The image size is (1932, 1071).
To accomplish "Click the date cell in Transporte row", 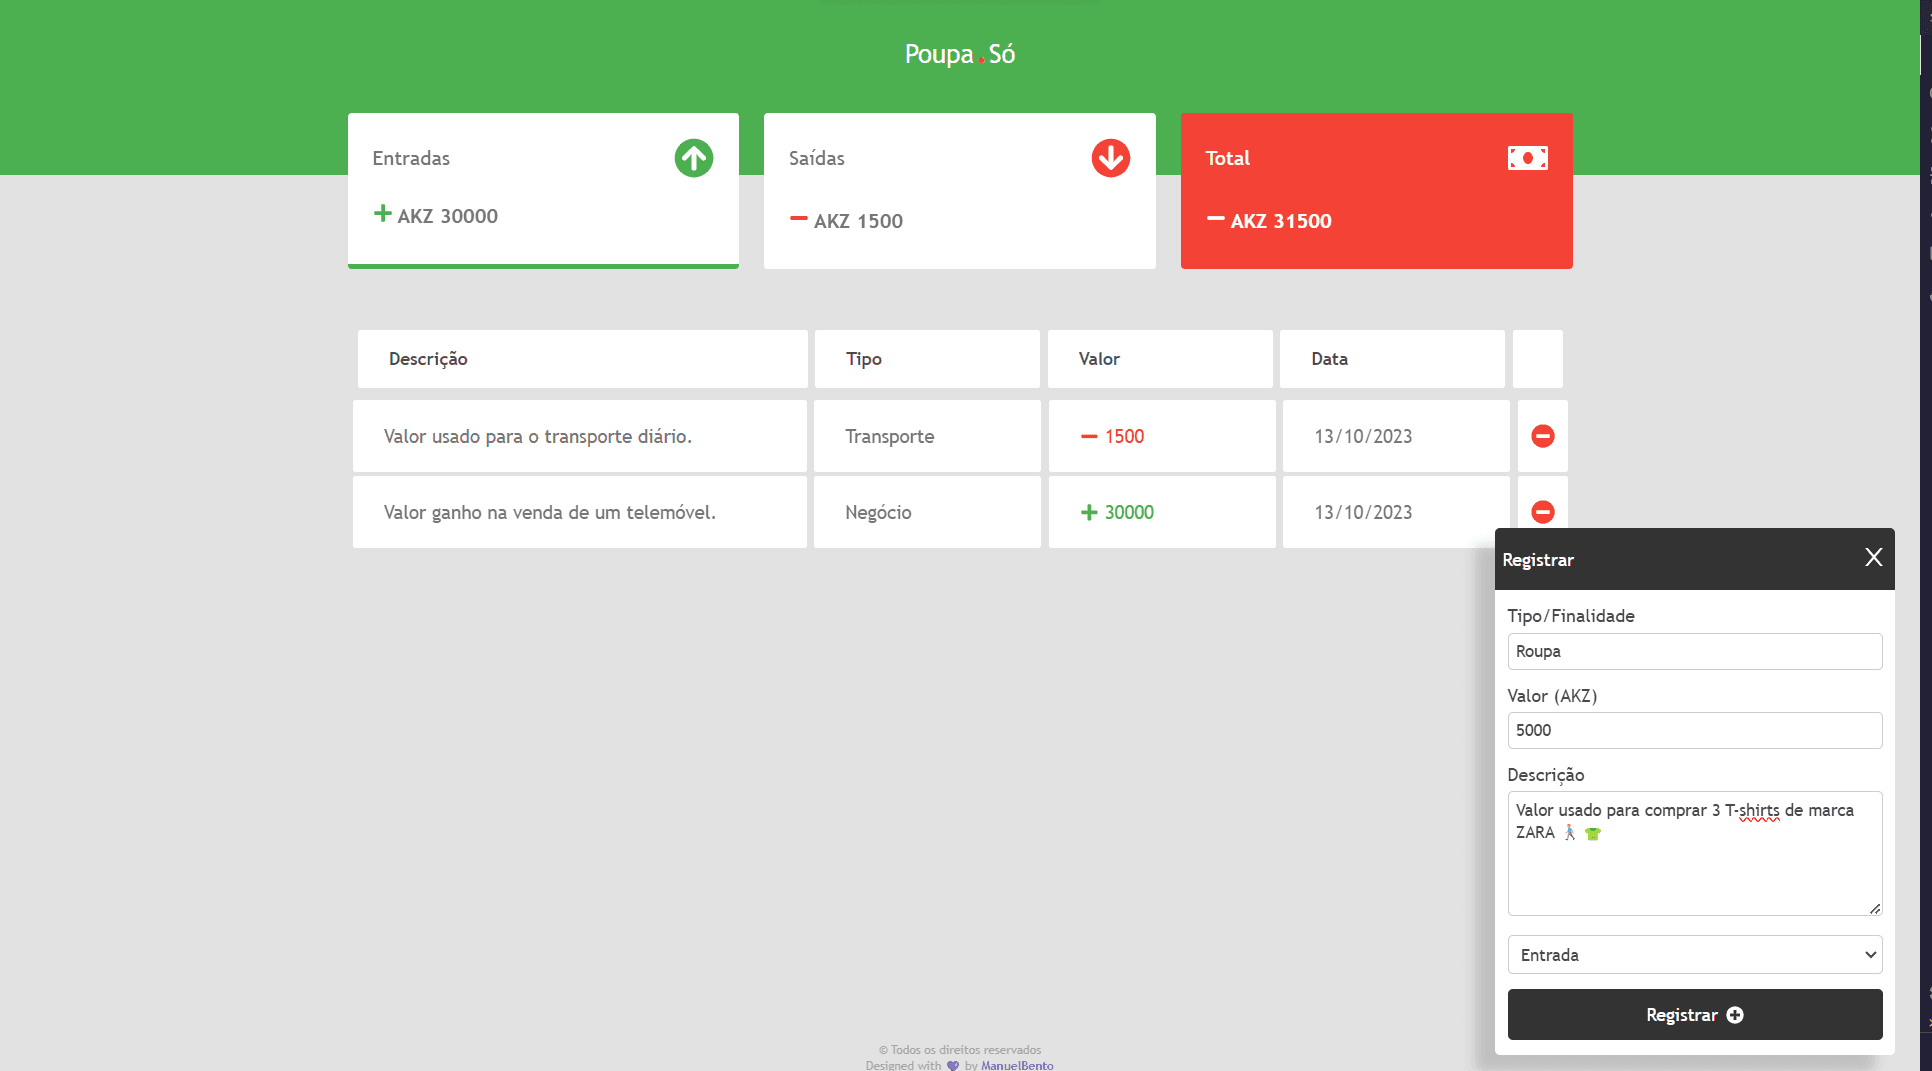I will (1396, 436).
